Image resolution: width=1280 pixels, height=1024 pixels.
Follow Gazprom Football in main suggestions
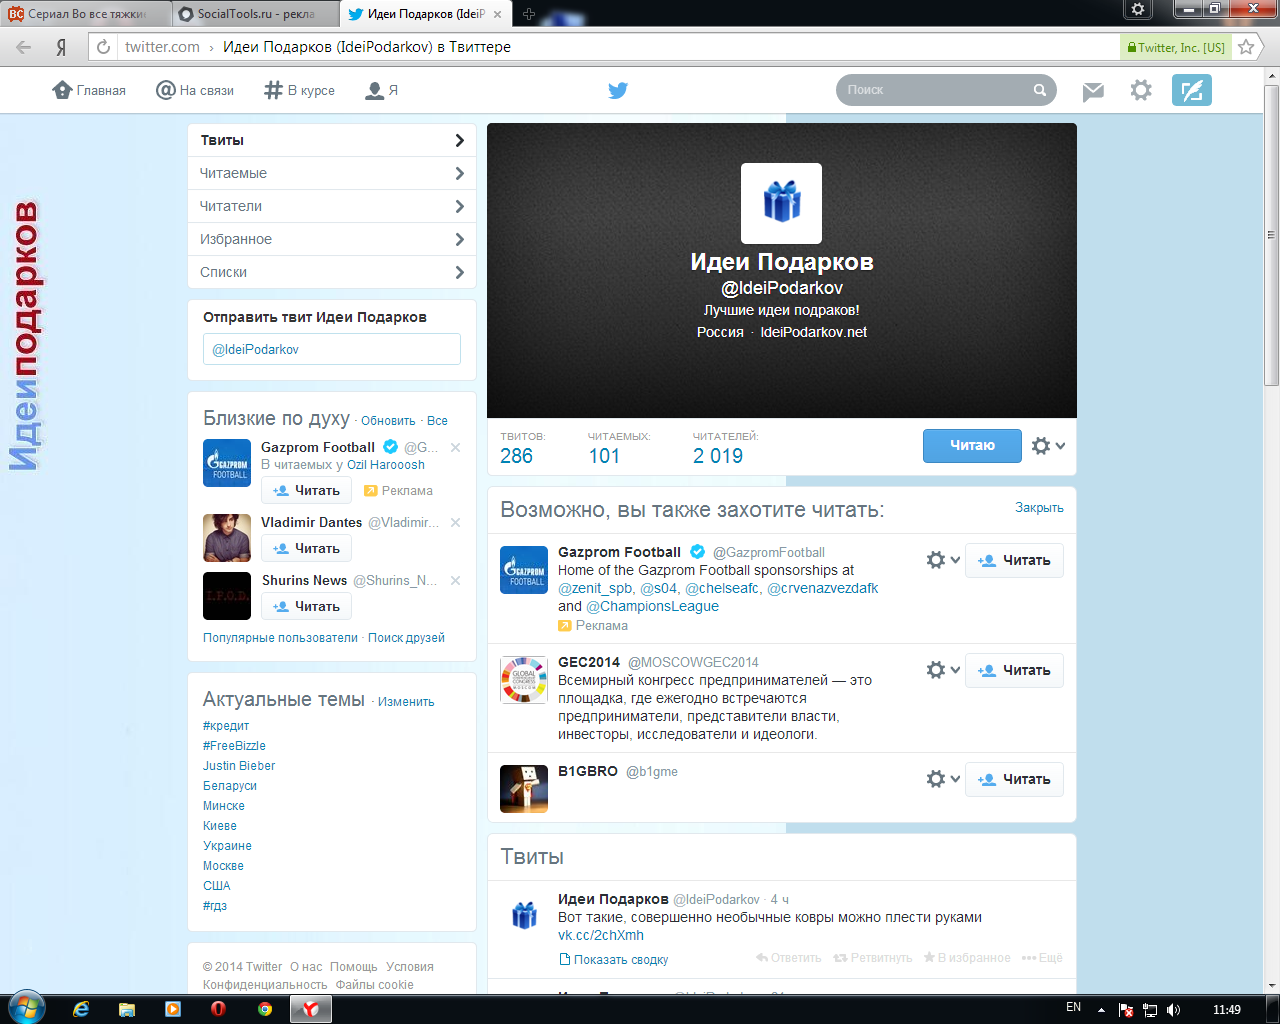pyautogui.click(x=1014, y=560)
